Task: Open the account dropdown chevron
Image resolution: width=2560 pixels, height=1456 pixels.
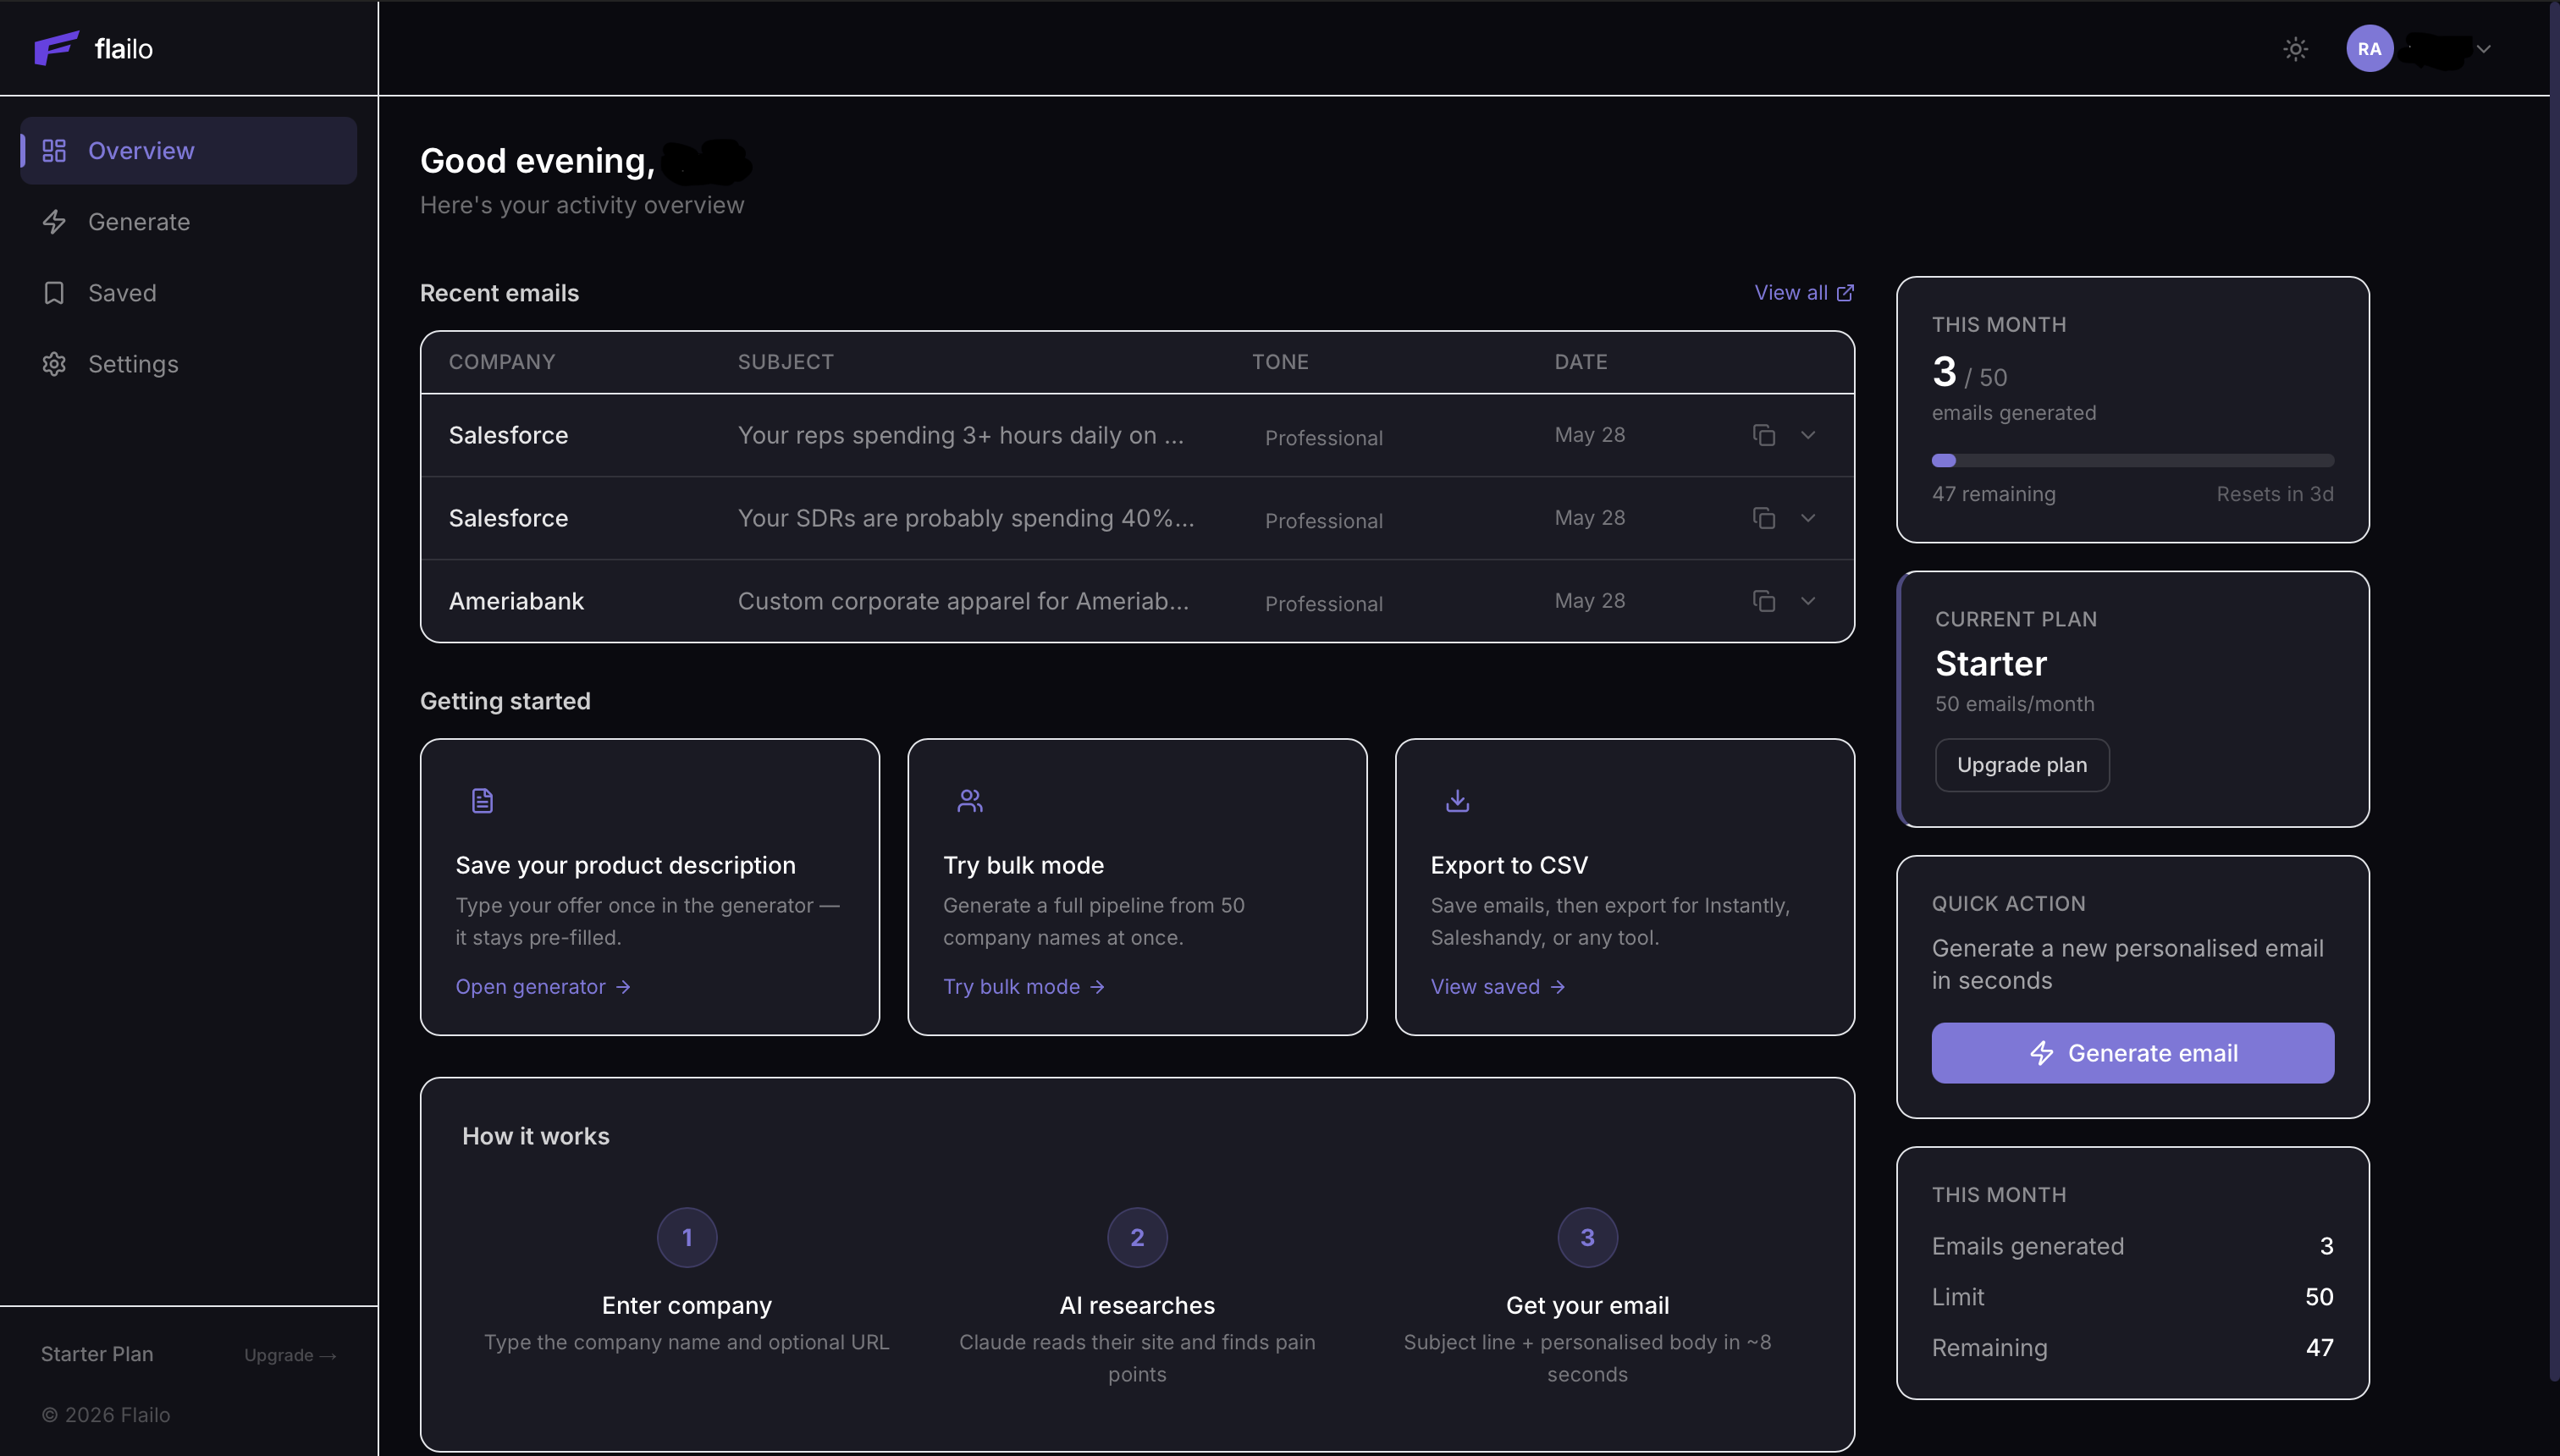Action: coord(2483,49)
